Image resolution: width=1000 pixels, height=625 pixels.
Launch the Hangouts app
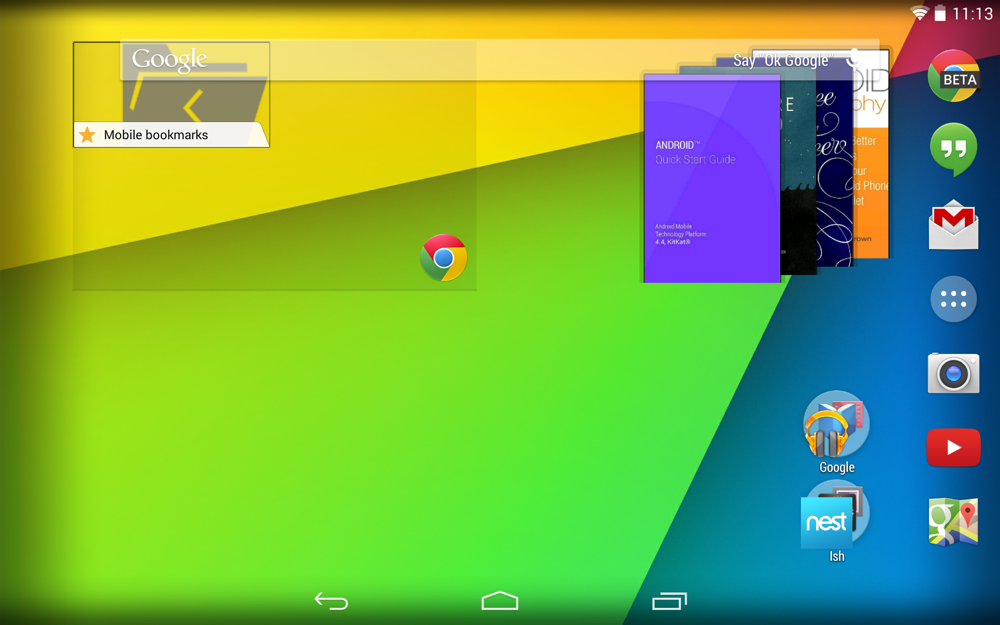coord(953,150)
